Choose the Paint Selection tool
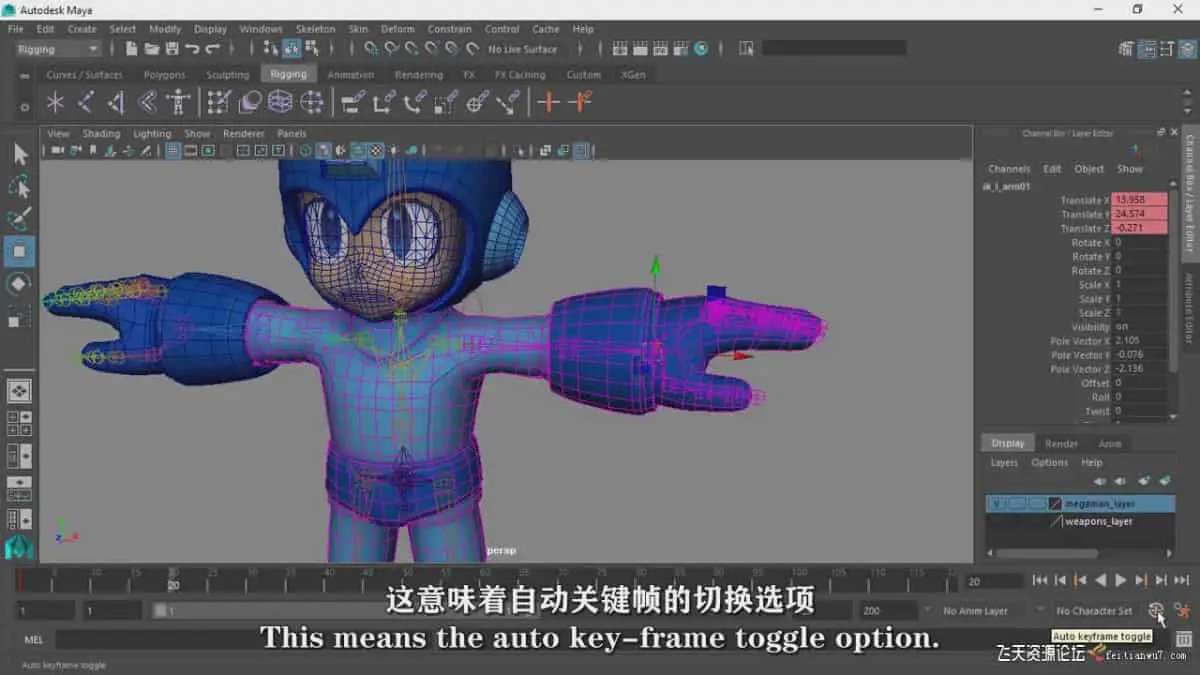This screenshot has height=675, width=1200. (19, 219)
